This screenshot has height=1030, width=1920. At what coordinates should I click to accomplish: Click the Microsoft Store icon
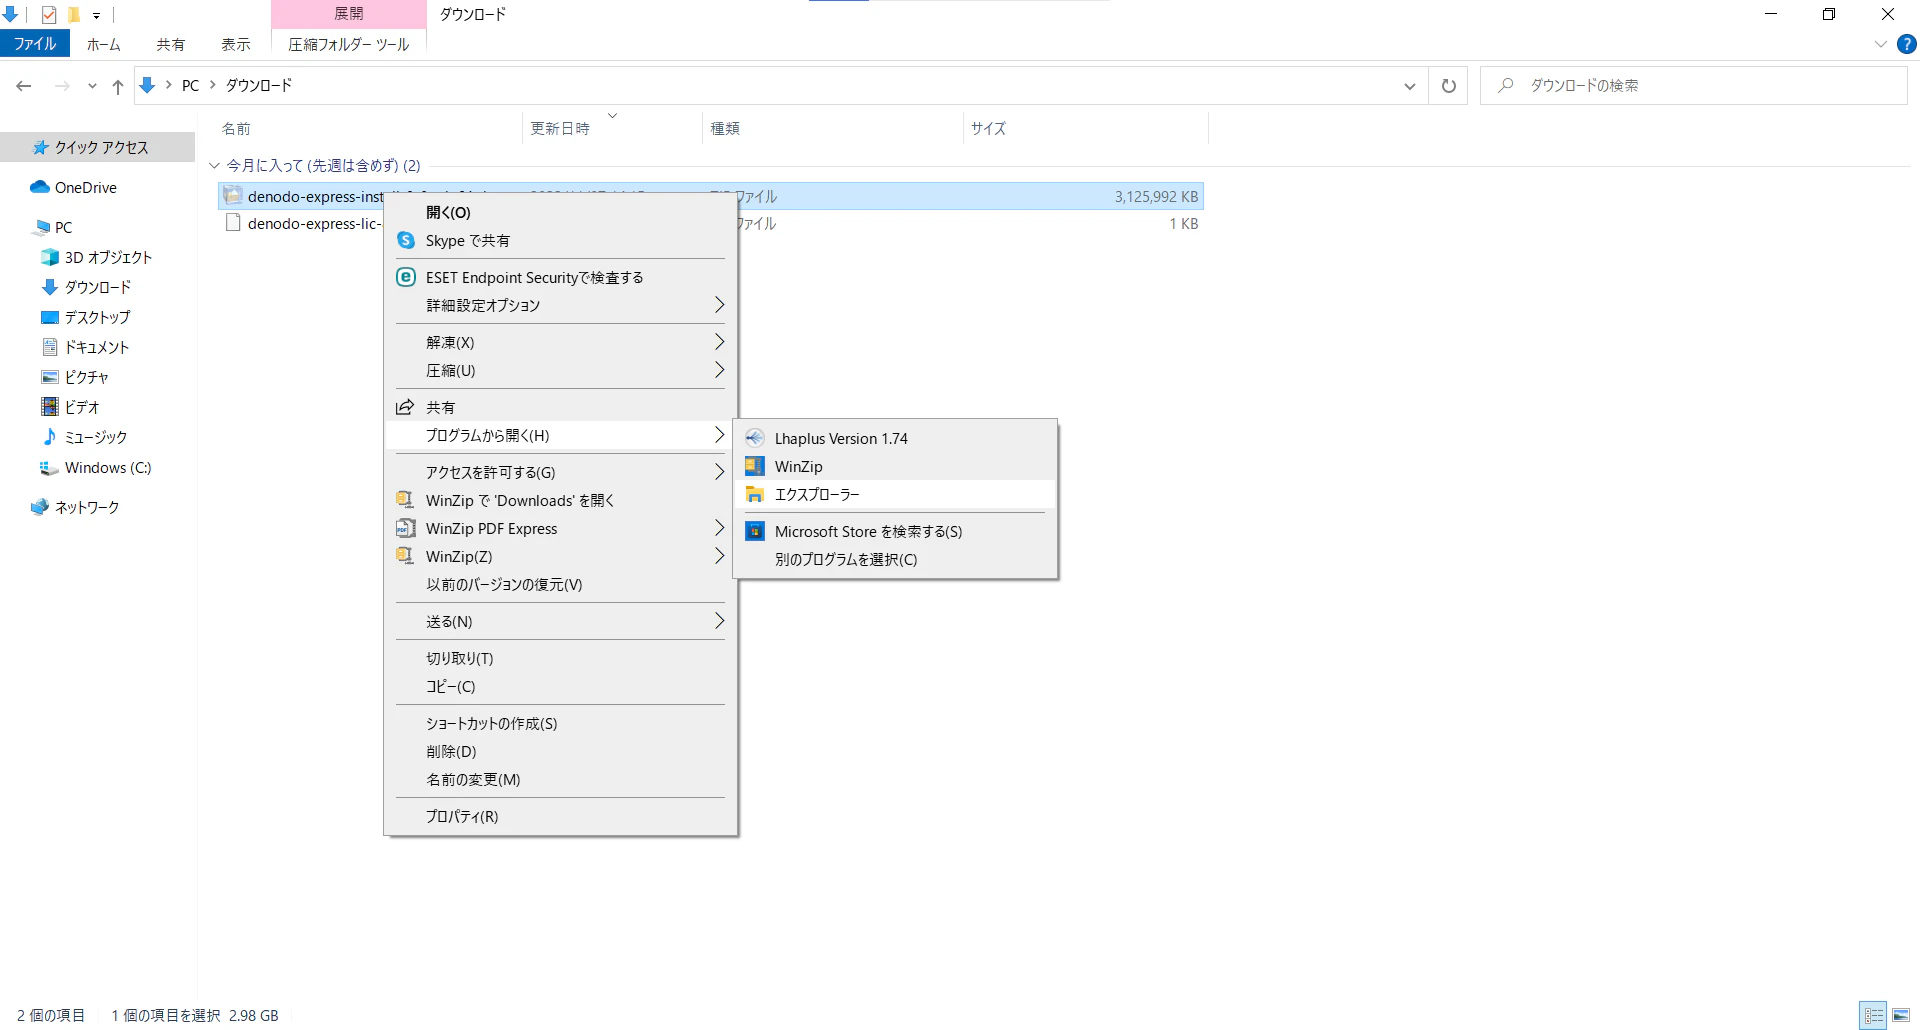[x=755, y=531]
